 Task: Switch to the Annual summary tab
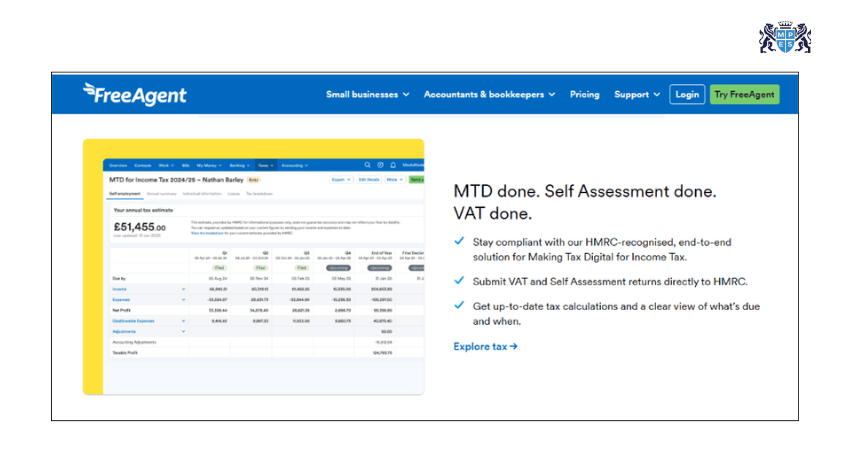pos(162,194)
